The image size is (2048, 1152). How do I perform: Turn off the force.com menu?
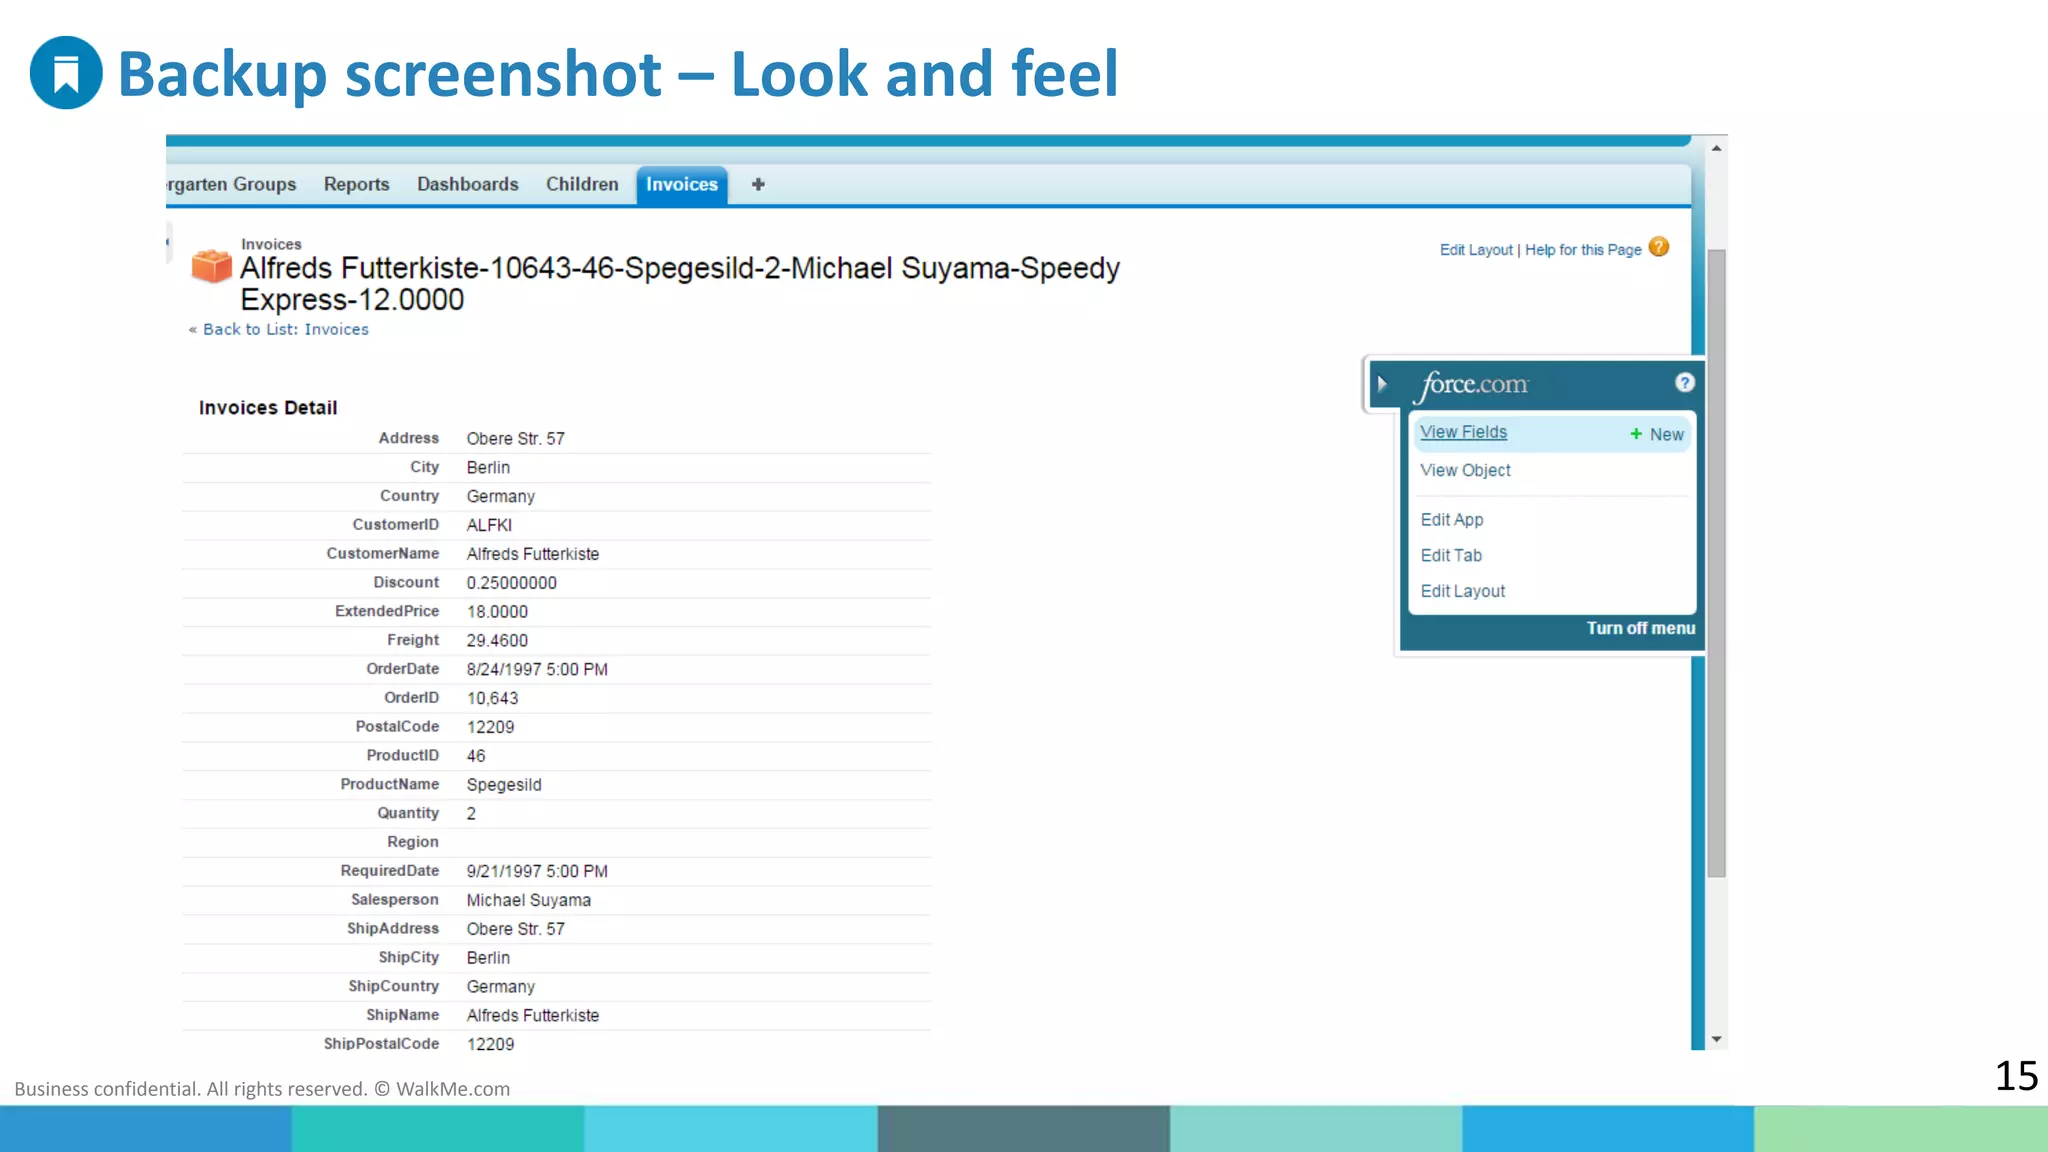click(1640, 628)
